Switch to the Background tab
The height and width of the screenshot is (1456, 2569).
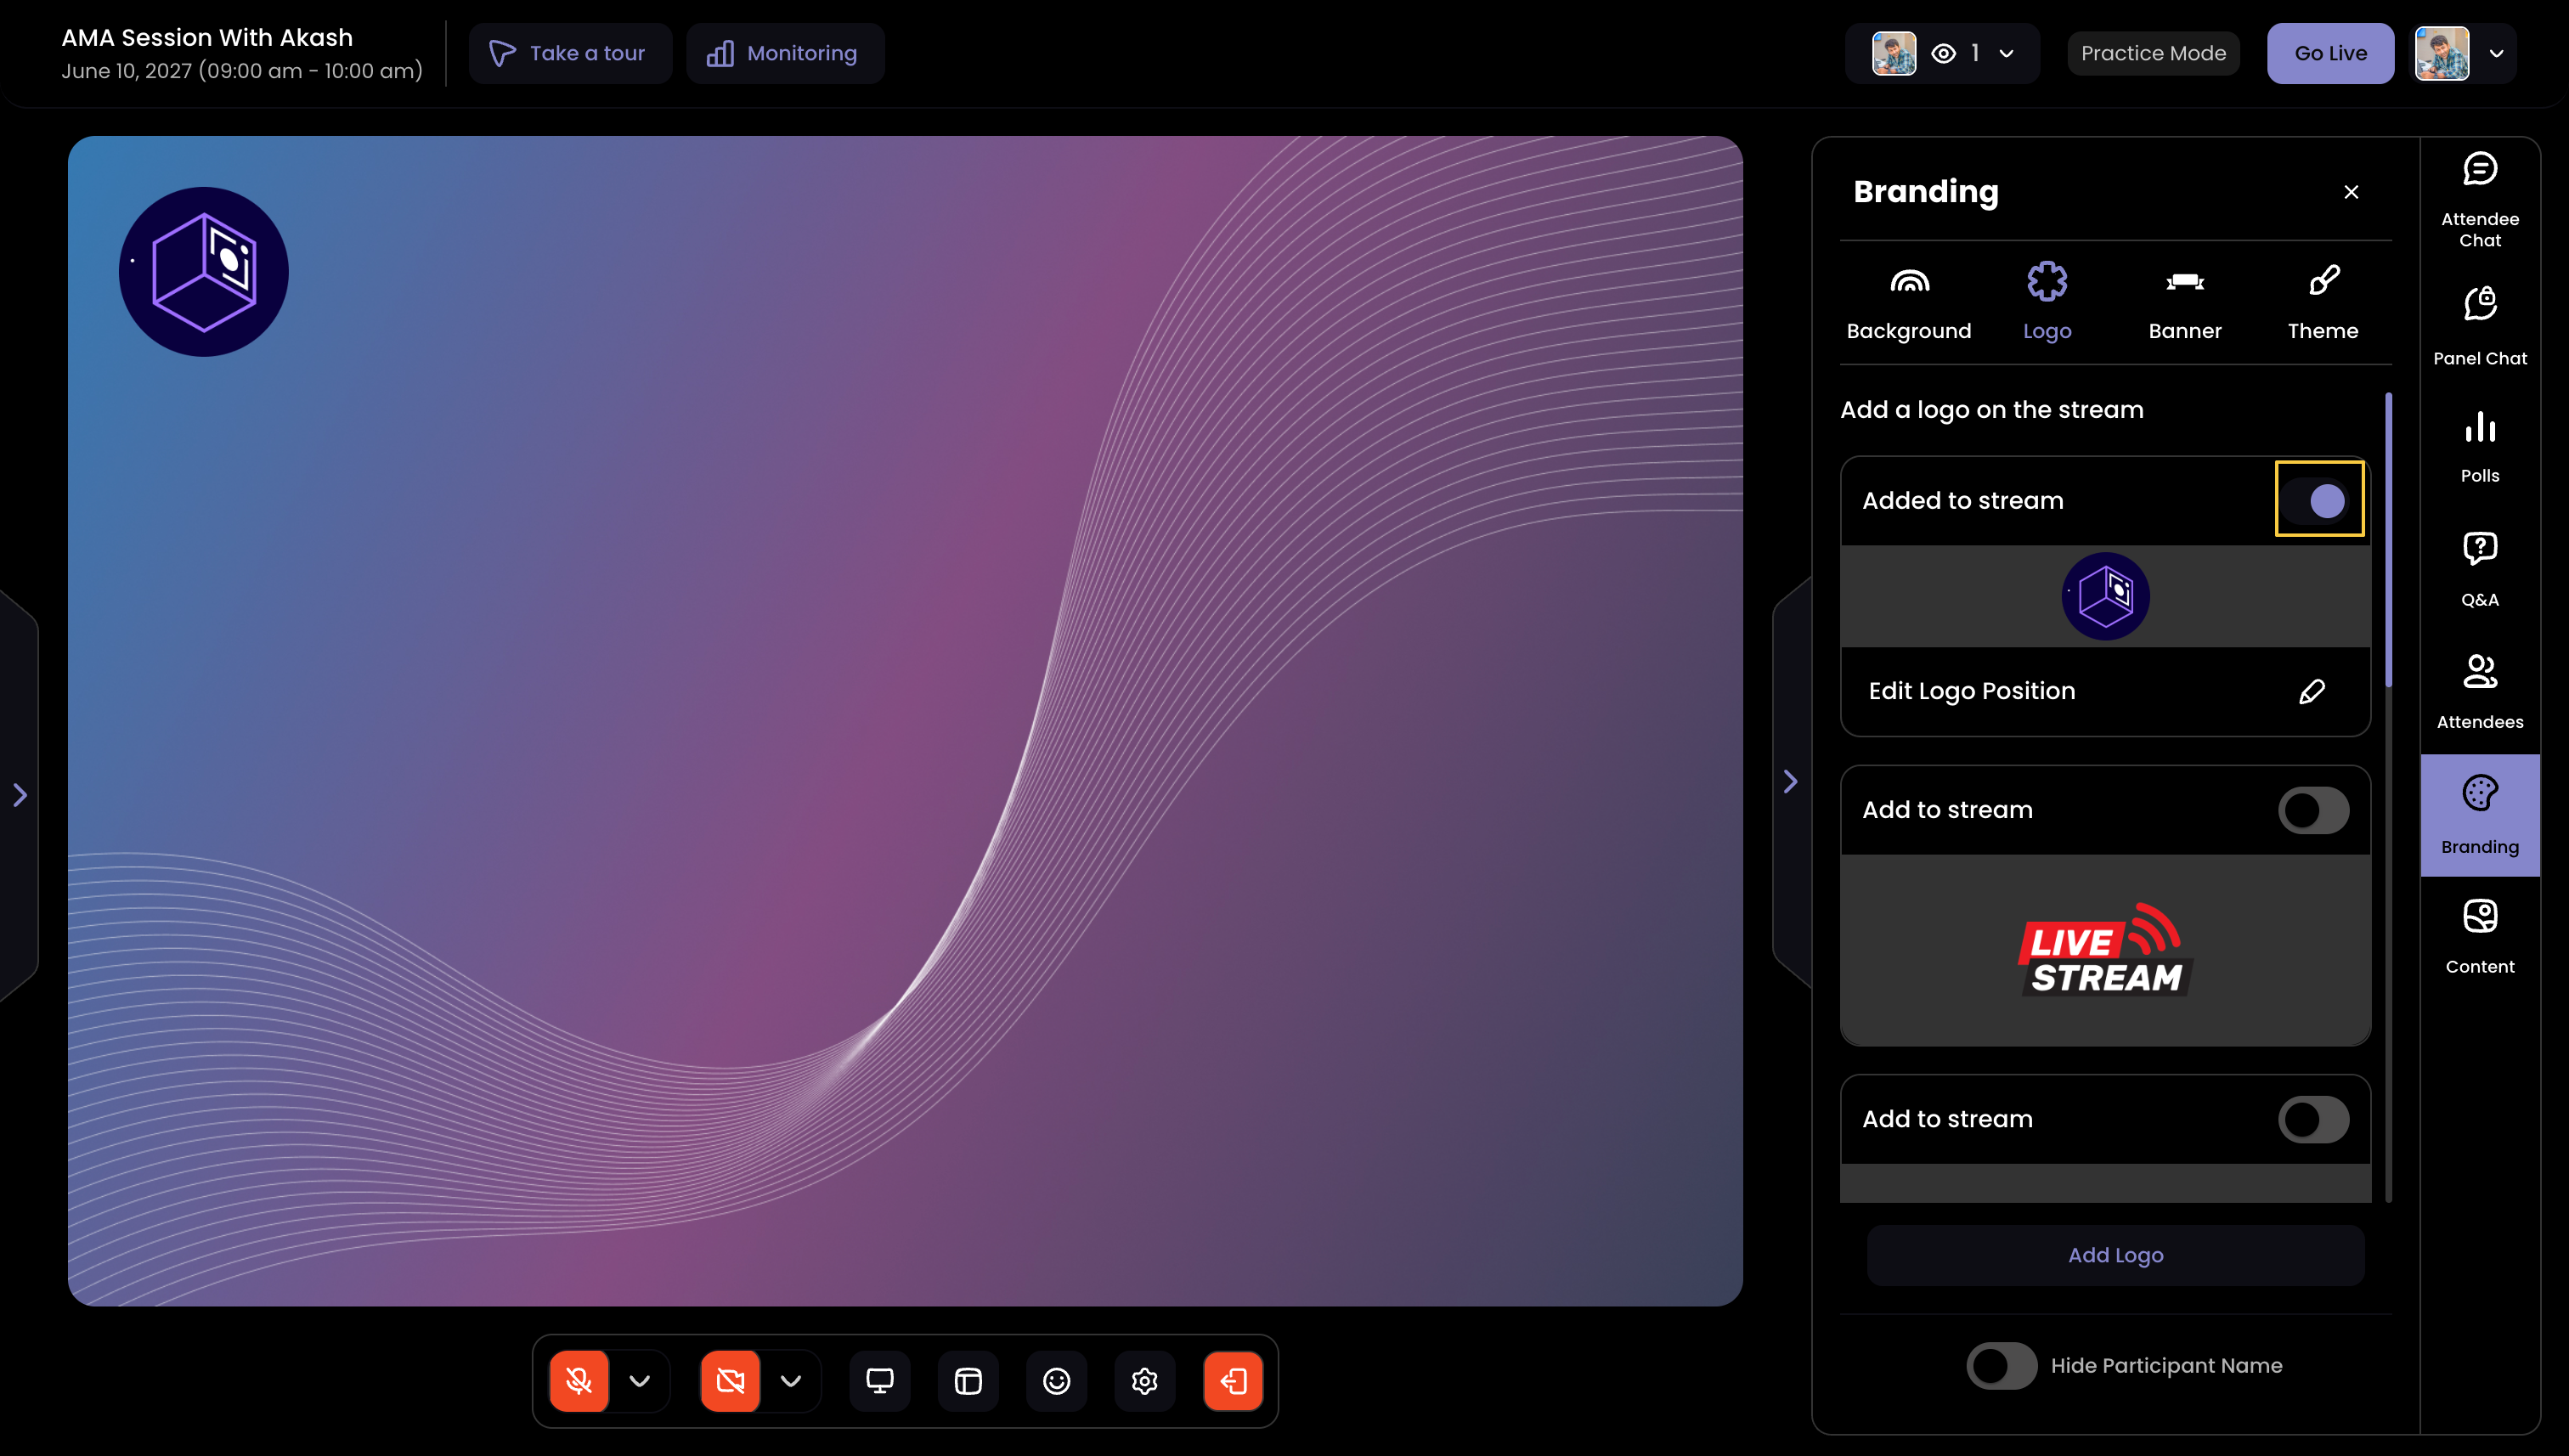(x=1908, y=303)
